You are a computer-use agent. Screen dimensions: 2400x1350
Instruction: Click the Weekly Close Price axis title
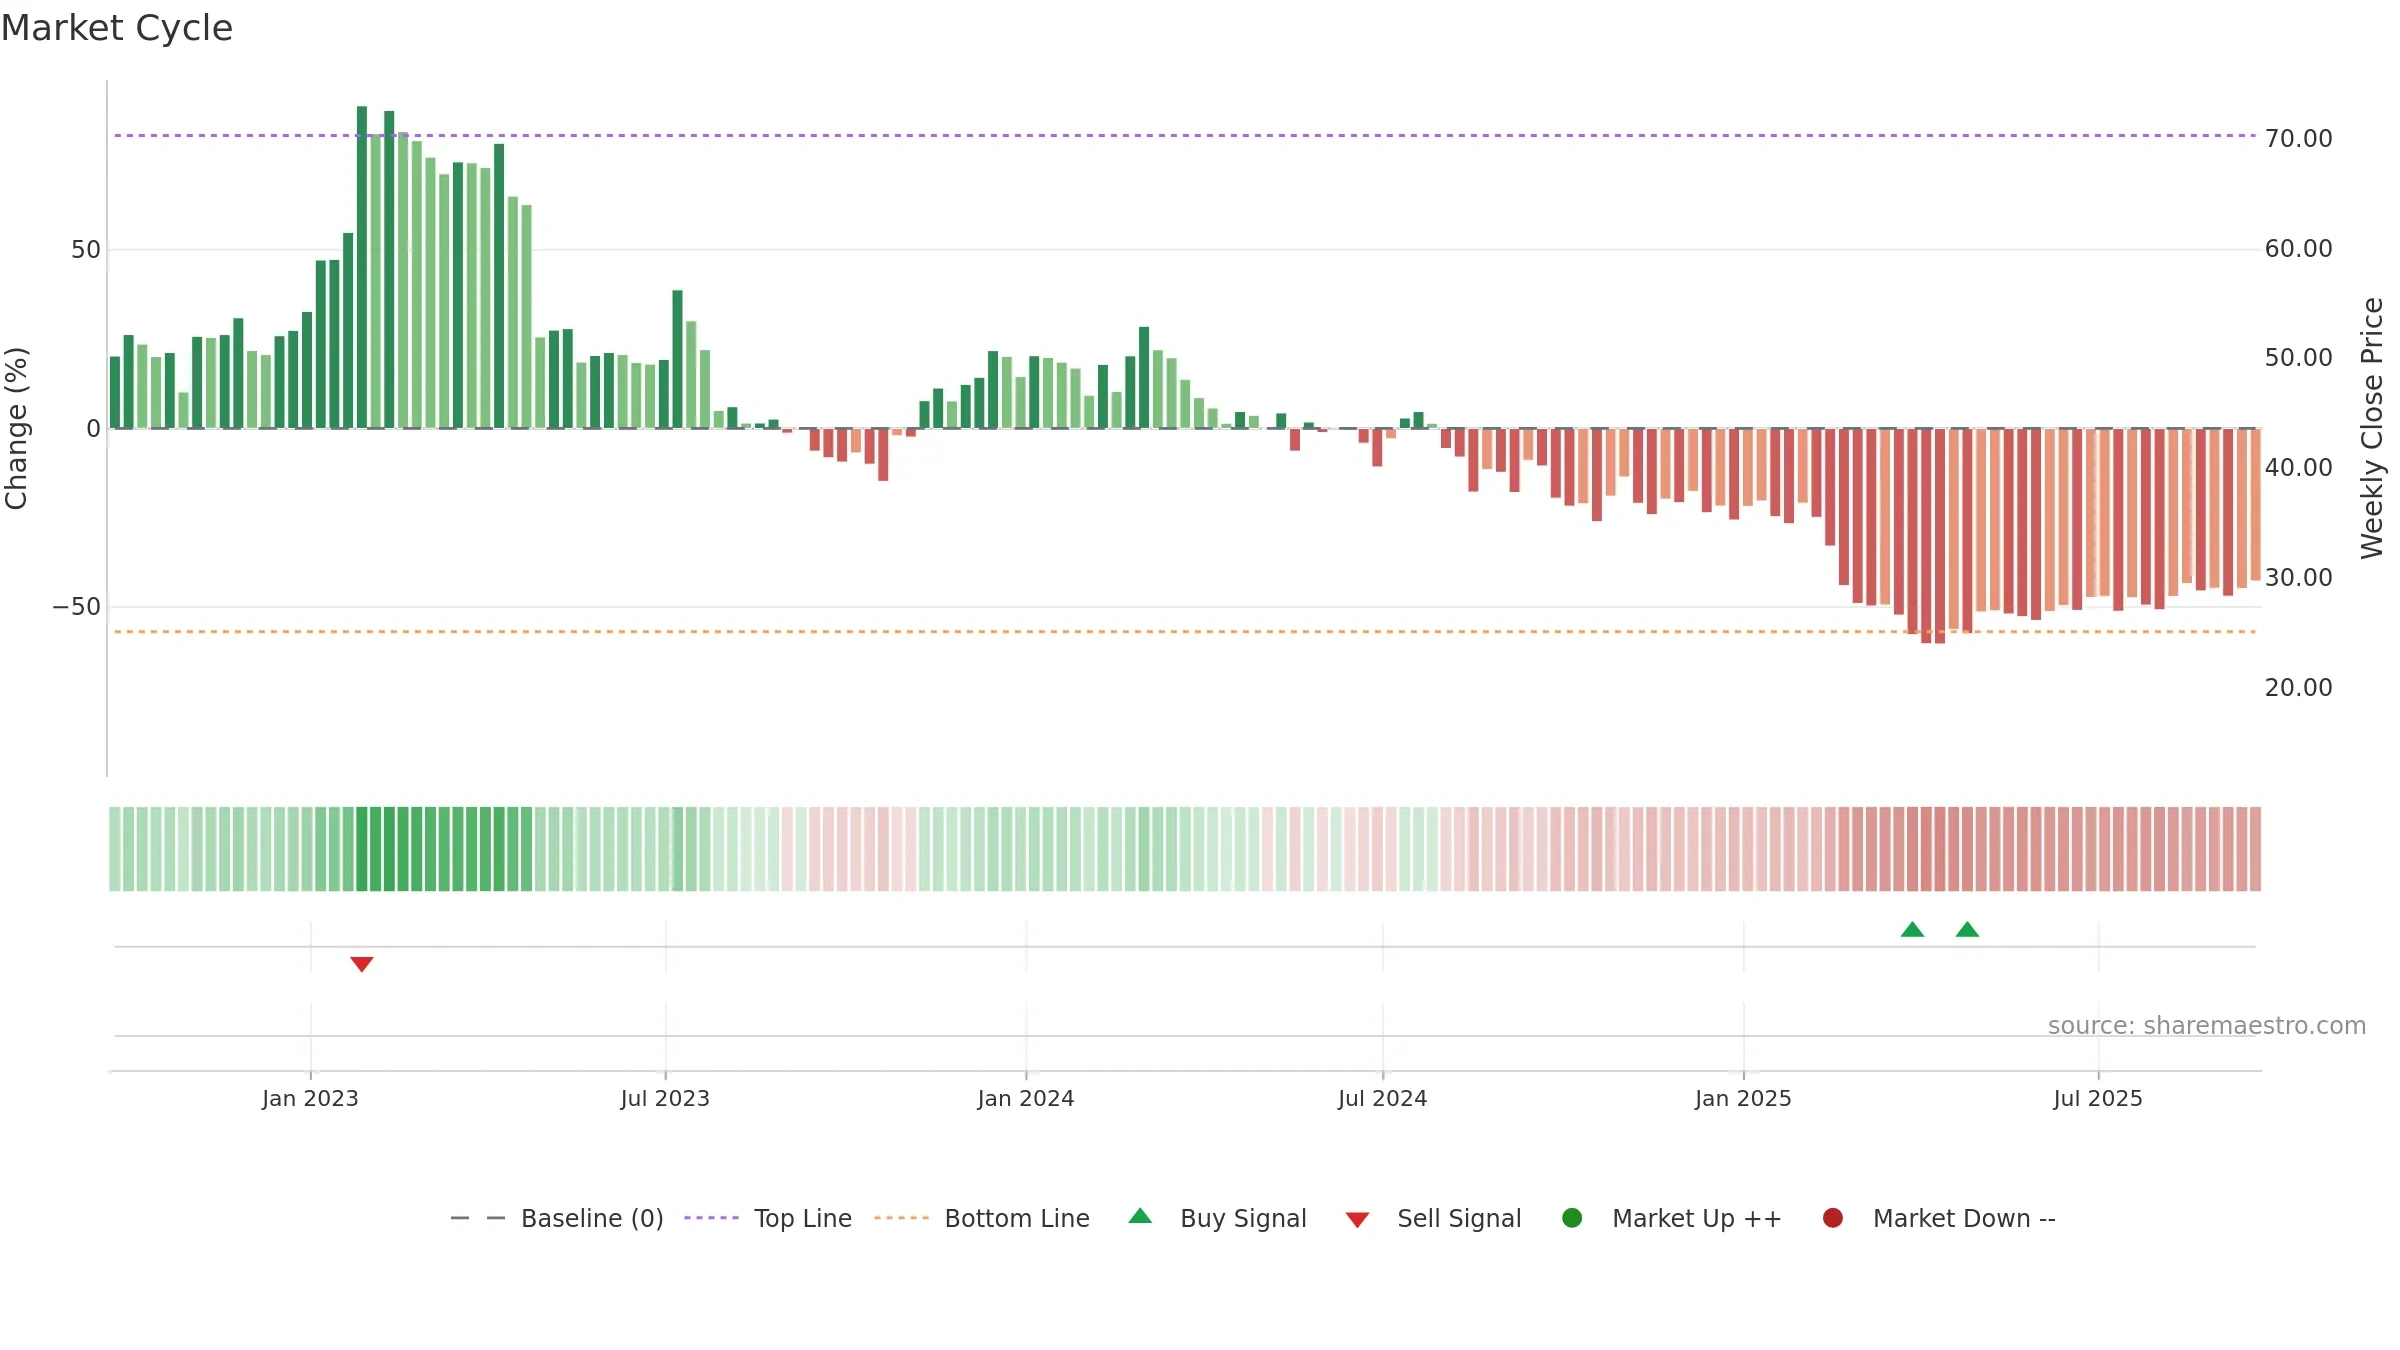pos(2372,428)
